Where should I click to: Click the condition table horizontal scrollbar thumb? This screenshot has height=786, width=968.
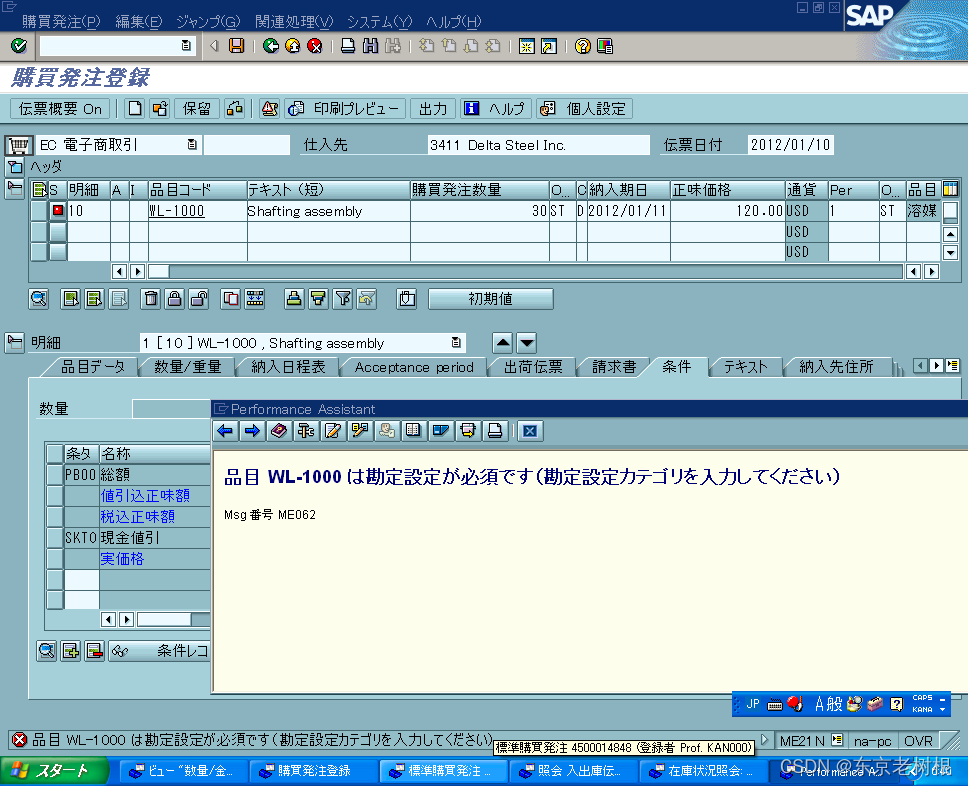(x=165, y=619)
